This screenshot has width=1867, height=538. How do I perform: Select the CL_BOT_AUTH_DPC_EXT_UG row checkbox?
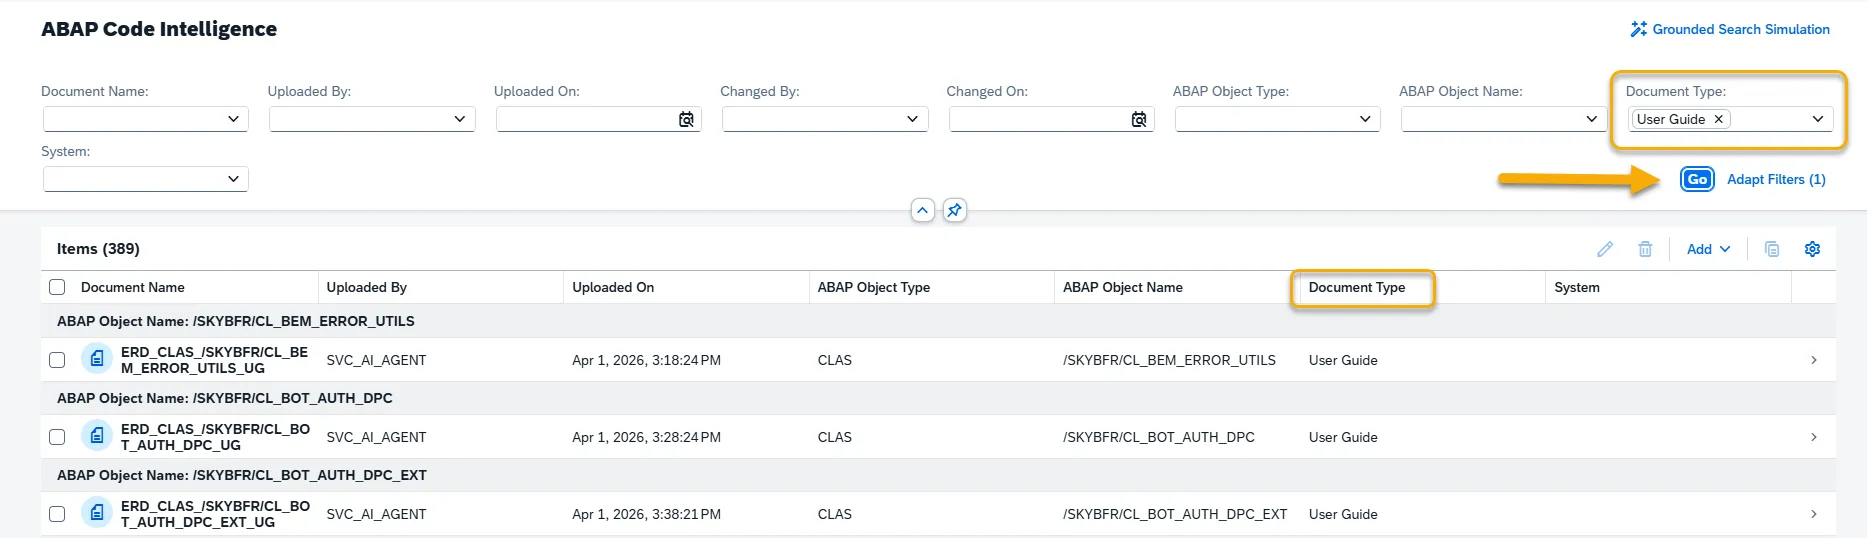[x=57, y=514]
